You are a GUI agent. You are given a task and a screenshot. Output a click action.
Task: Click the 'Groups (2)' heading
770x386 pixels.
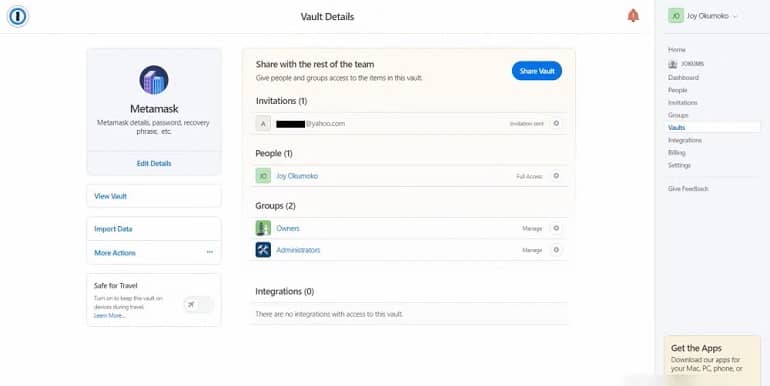275,206
